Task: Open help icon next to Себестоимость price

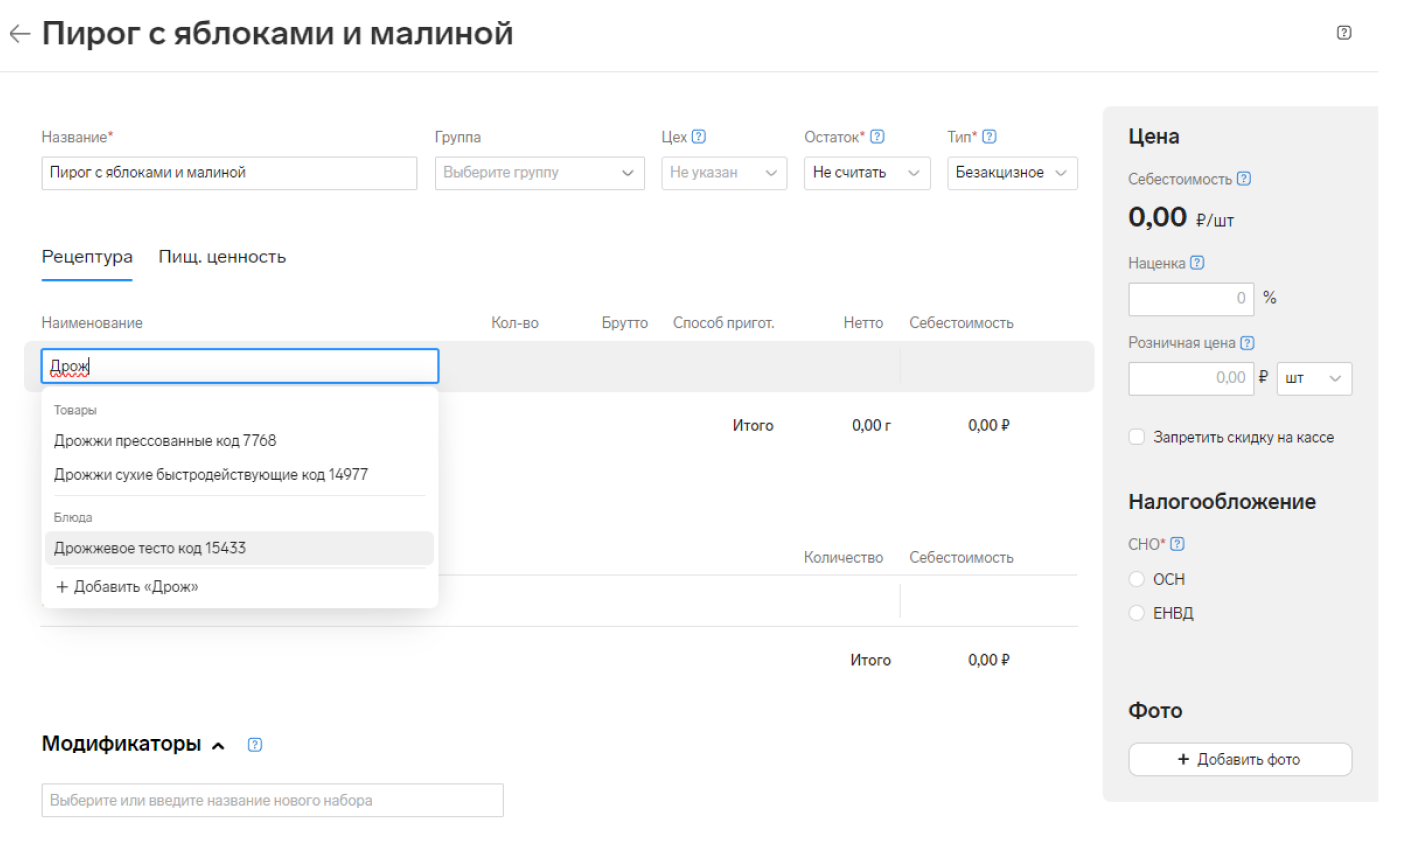Action: [x=1244, y=179]
